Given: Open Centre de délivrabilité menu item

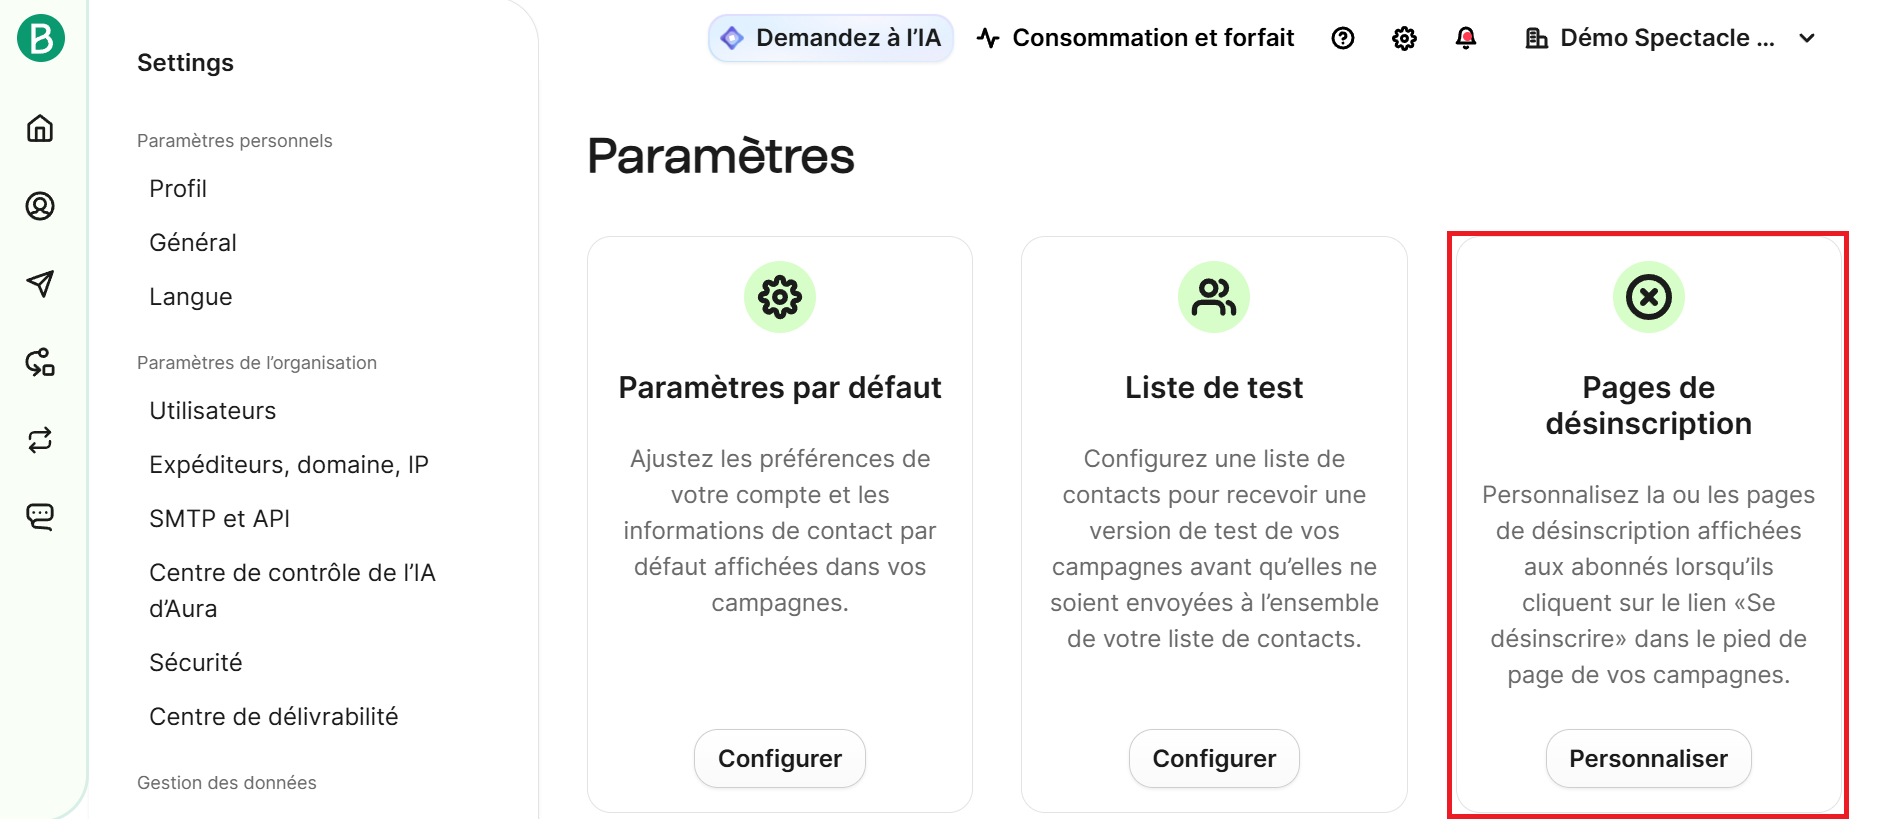Looking at the screenshot, I should pos(274,717).
